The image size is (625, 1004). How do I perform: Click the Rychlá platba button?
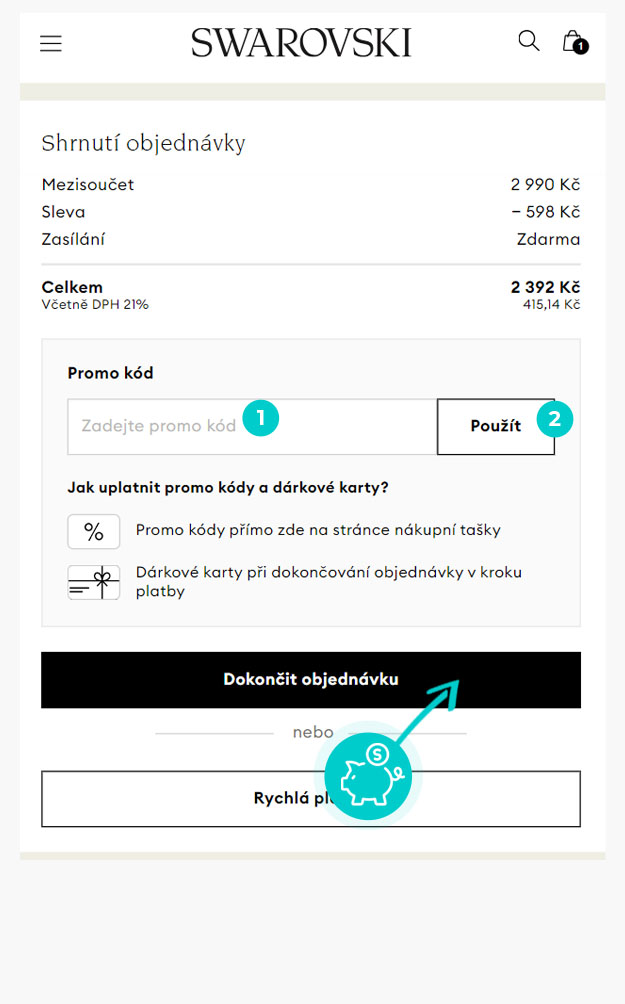click(x=311, y=798)
